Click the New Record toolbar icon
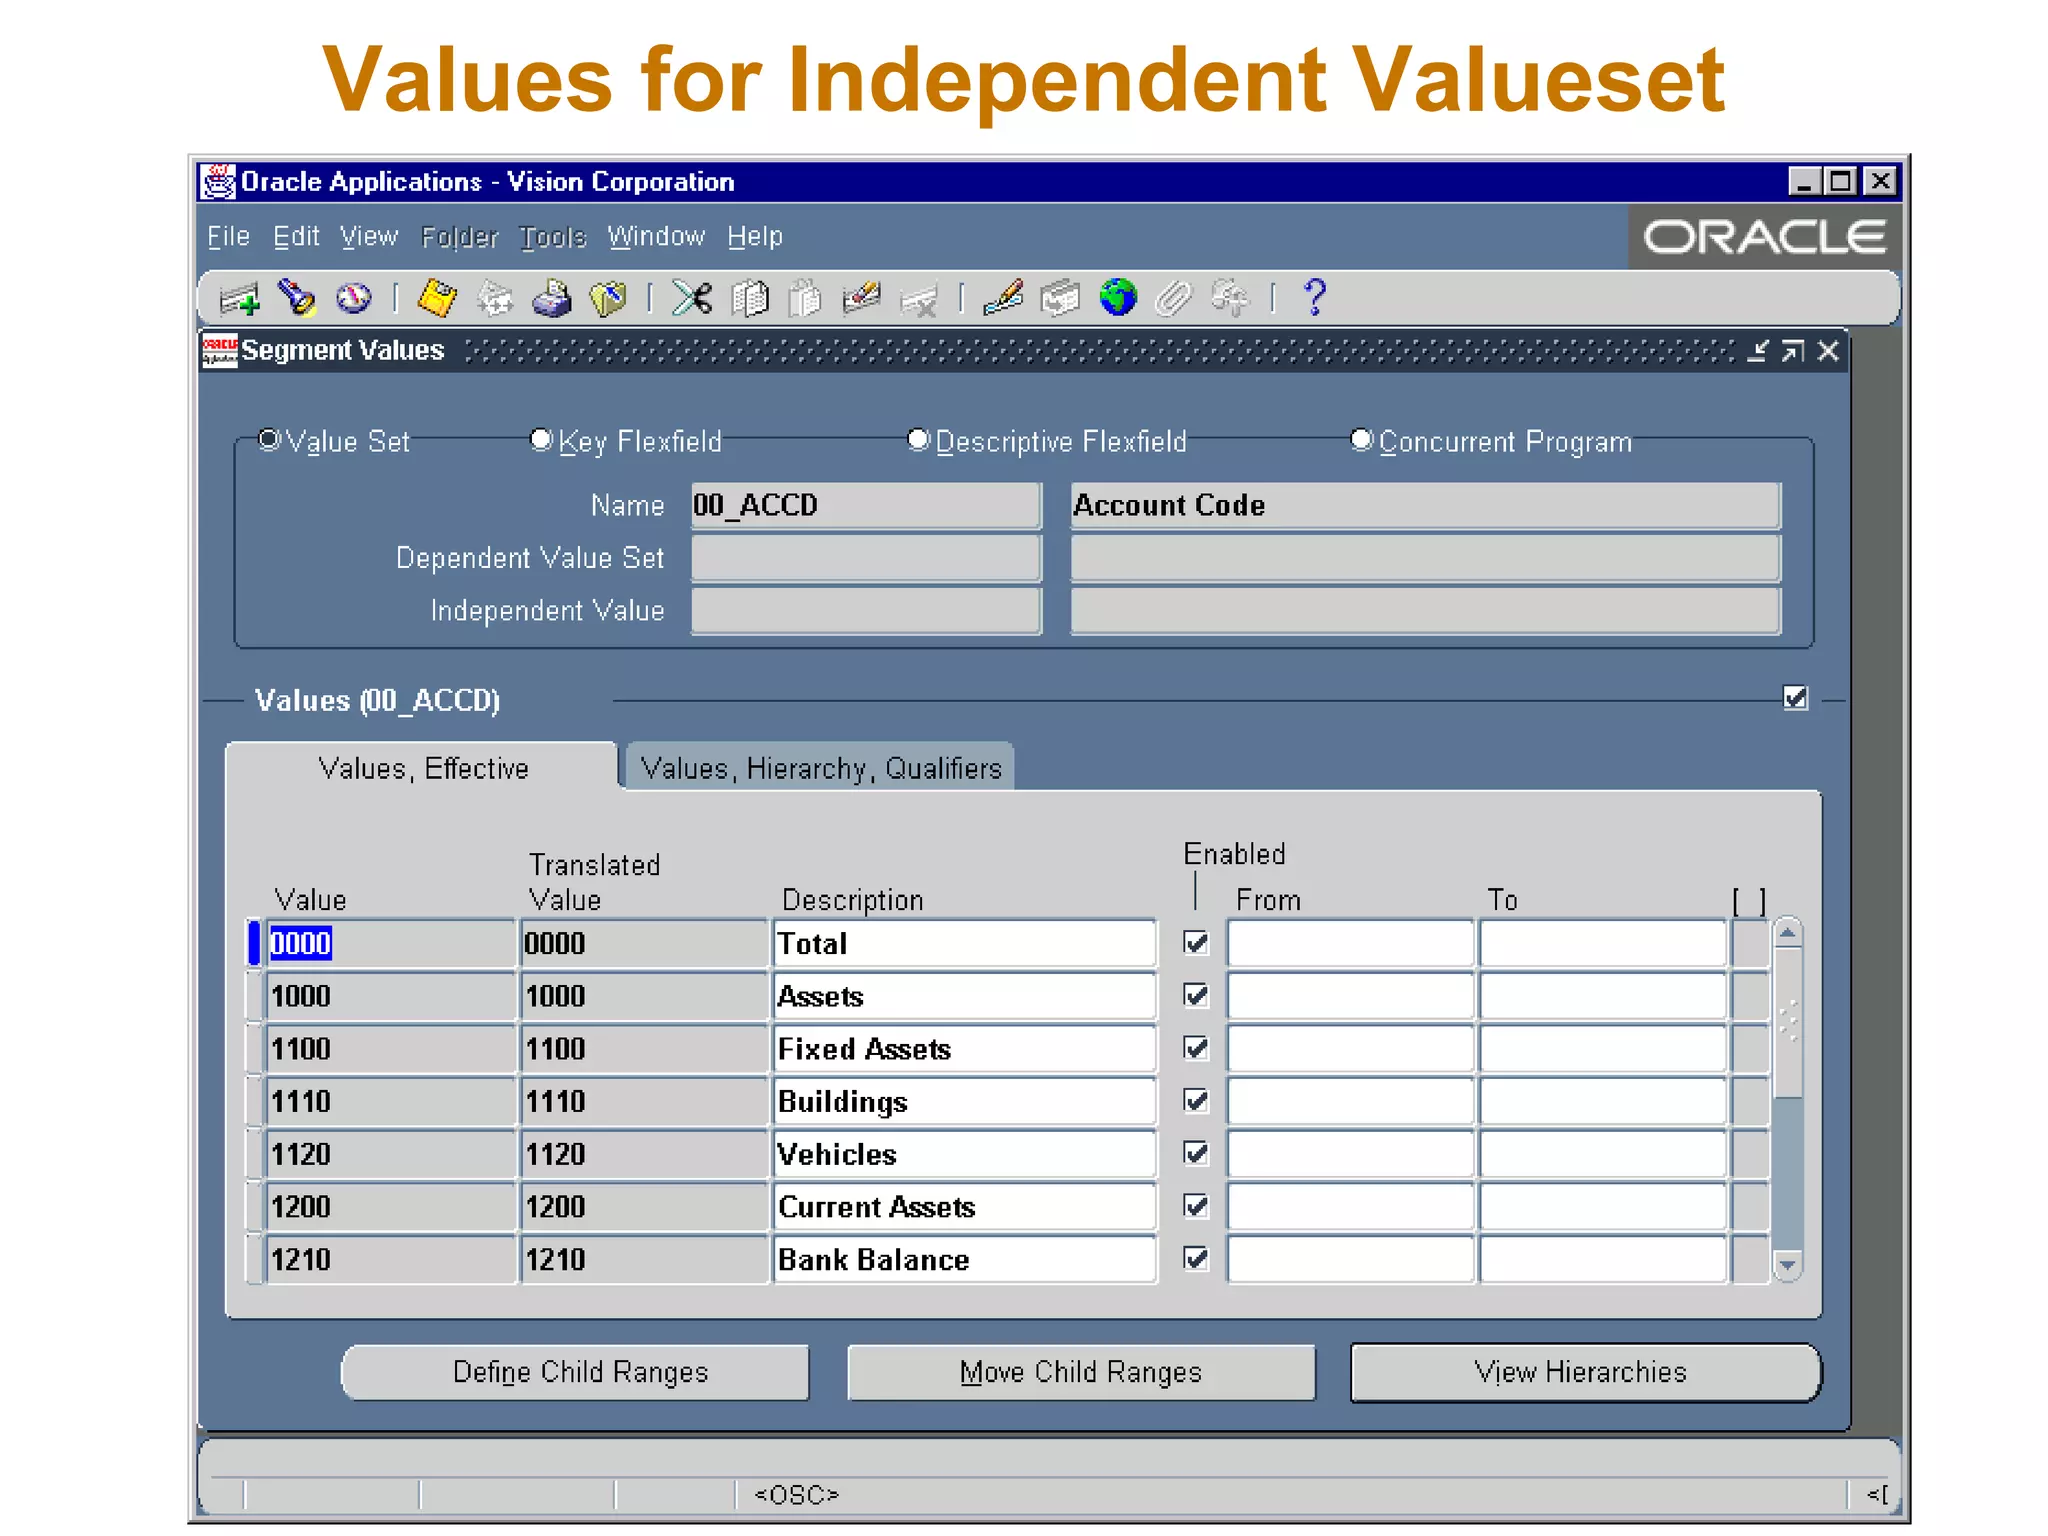Screen dimensions: 2048x1536 [x=239, y=298]
